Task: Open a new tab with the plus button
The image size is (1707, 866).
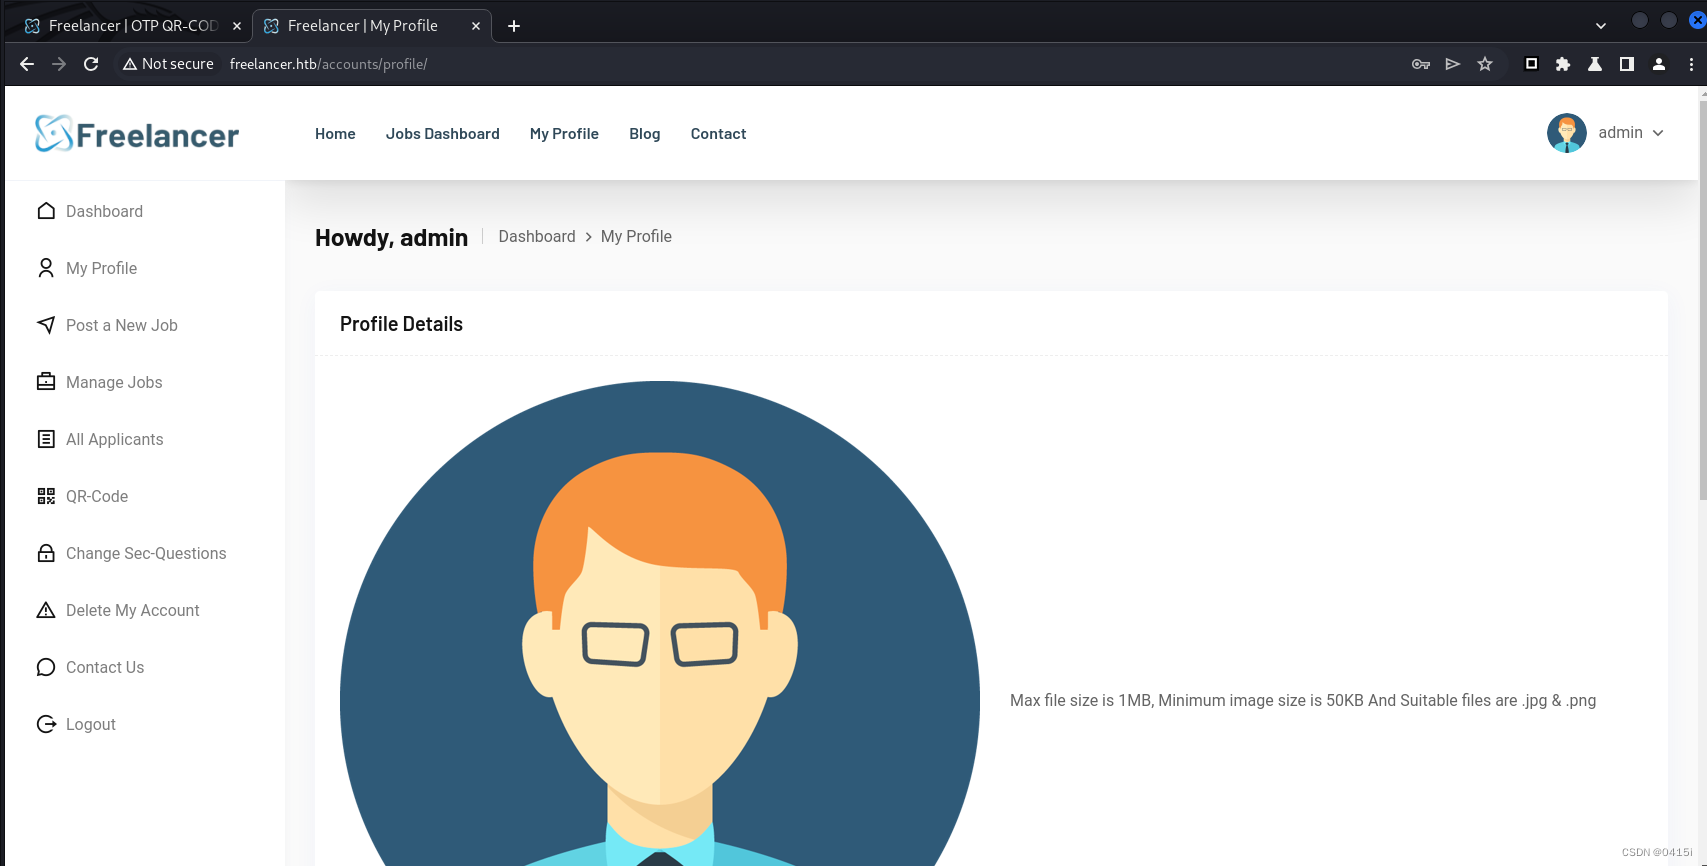Action: tap(514, 26)
